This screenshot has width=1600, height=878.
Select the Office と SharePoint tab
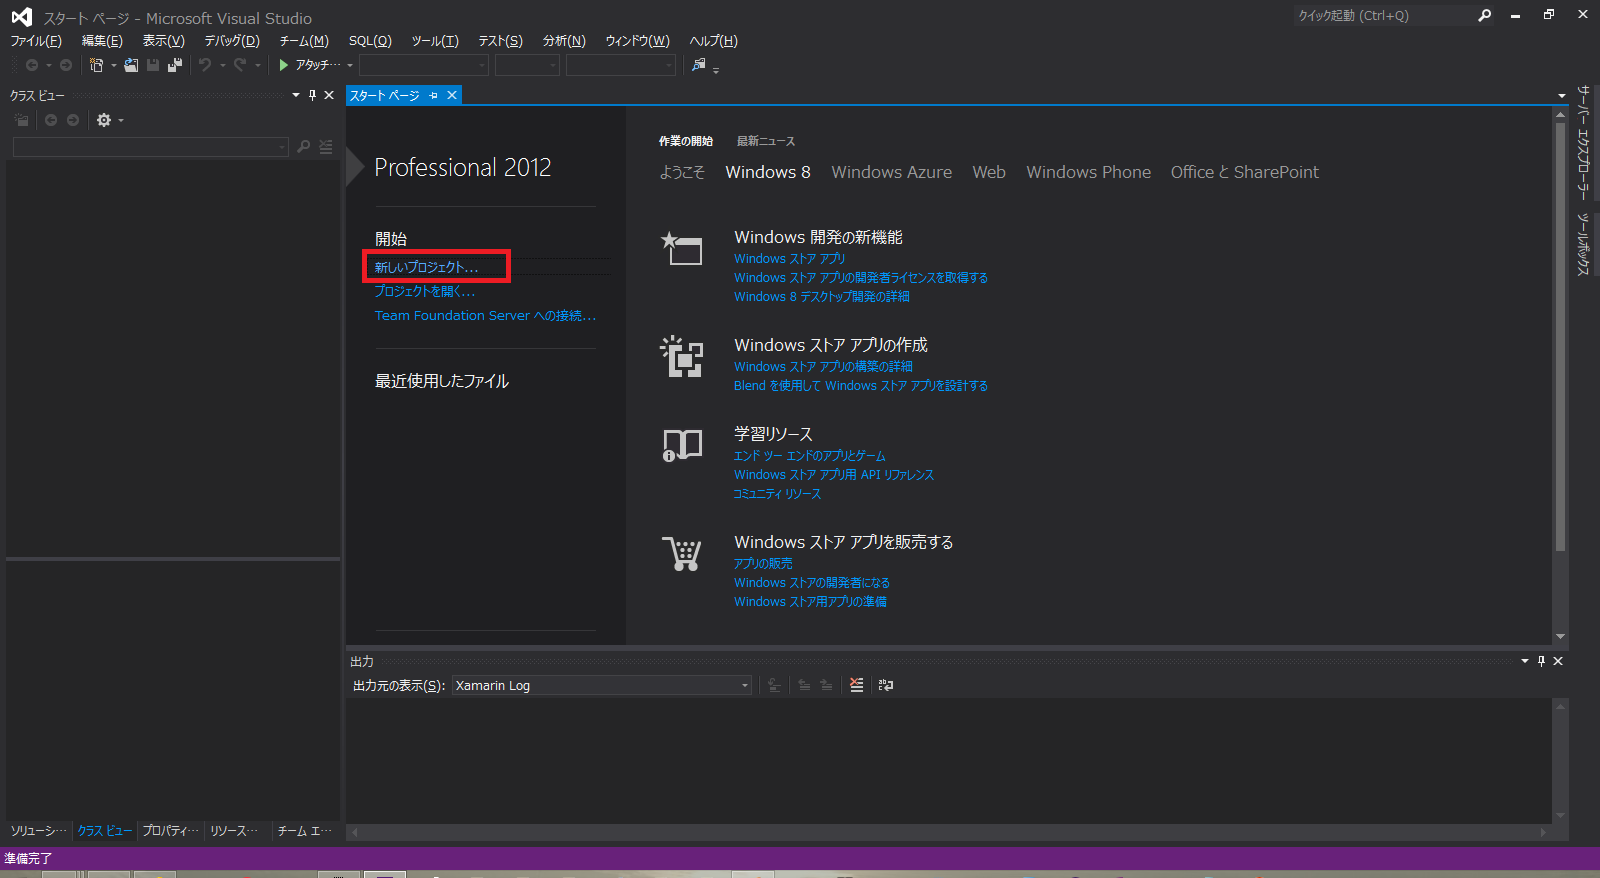click(1245, 172)
